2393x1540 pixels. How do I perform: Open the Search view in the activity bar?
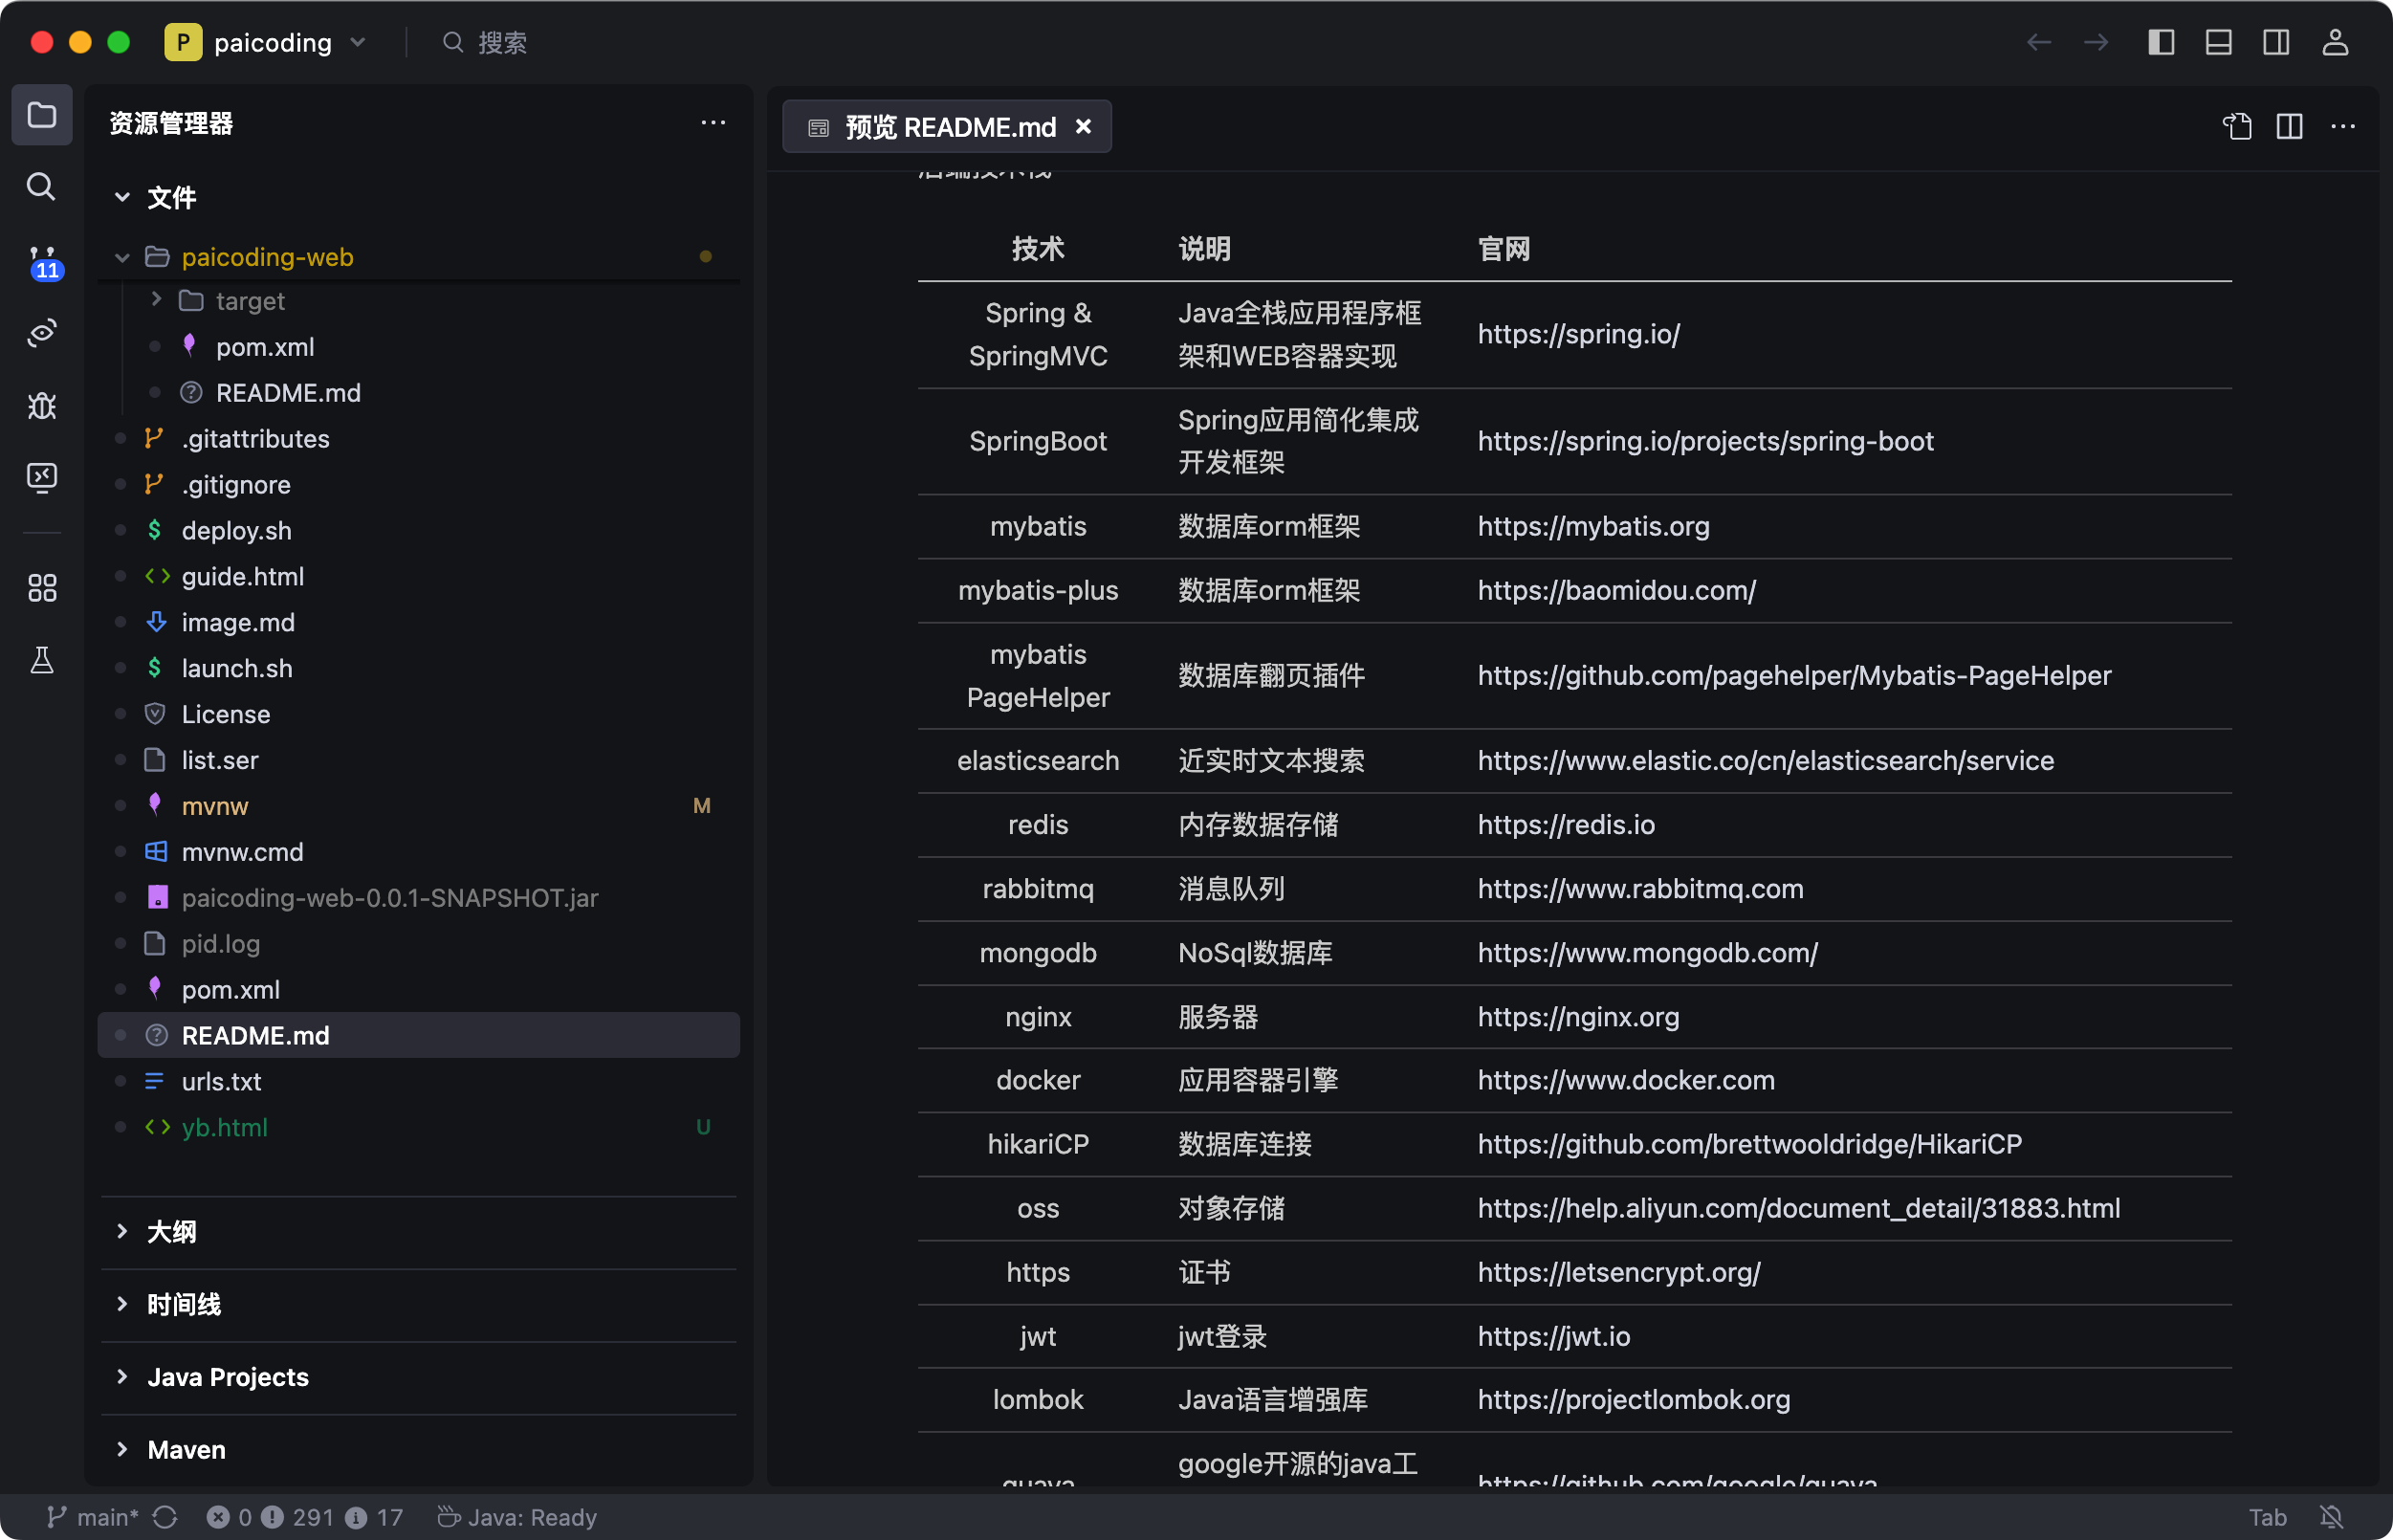point(42,187)
